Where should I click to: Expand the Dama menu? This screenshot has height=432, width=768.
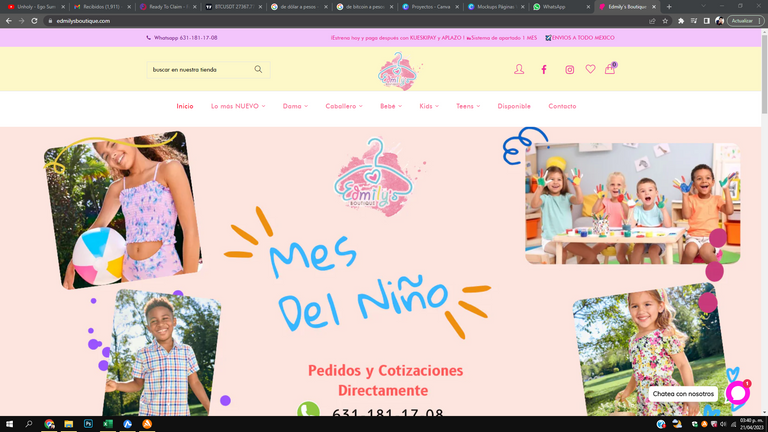(295, 106)
